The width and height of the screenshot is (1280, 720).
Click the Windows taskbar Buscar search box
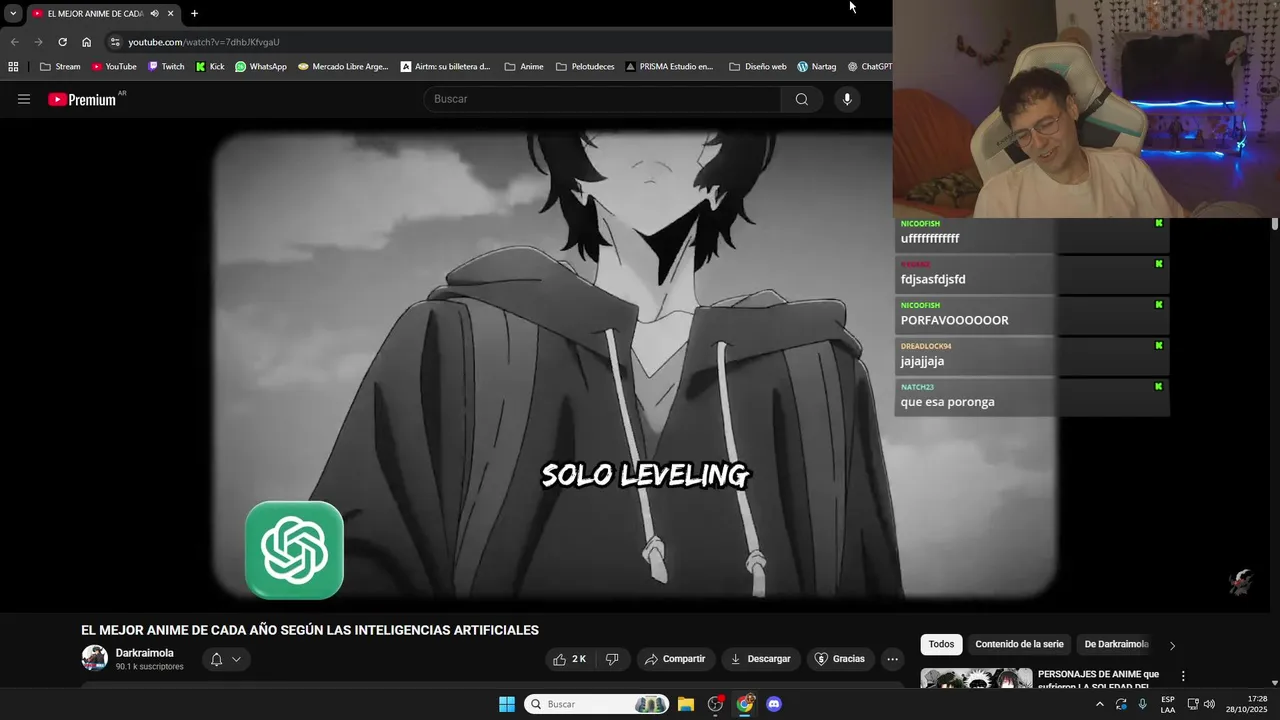597,704
